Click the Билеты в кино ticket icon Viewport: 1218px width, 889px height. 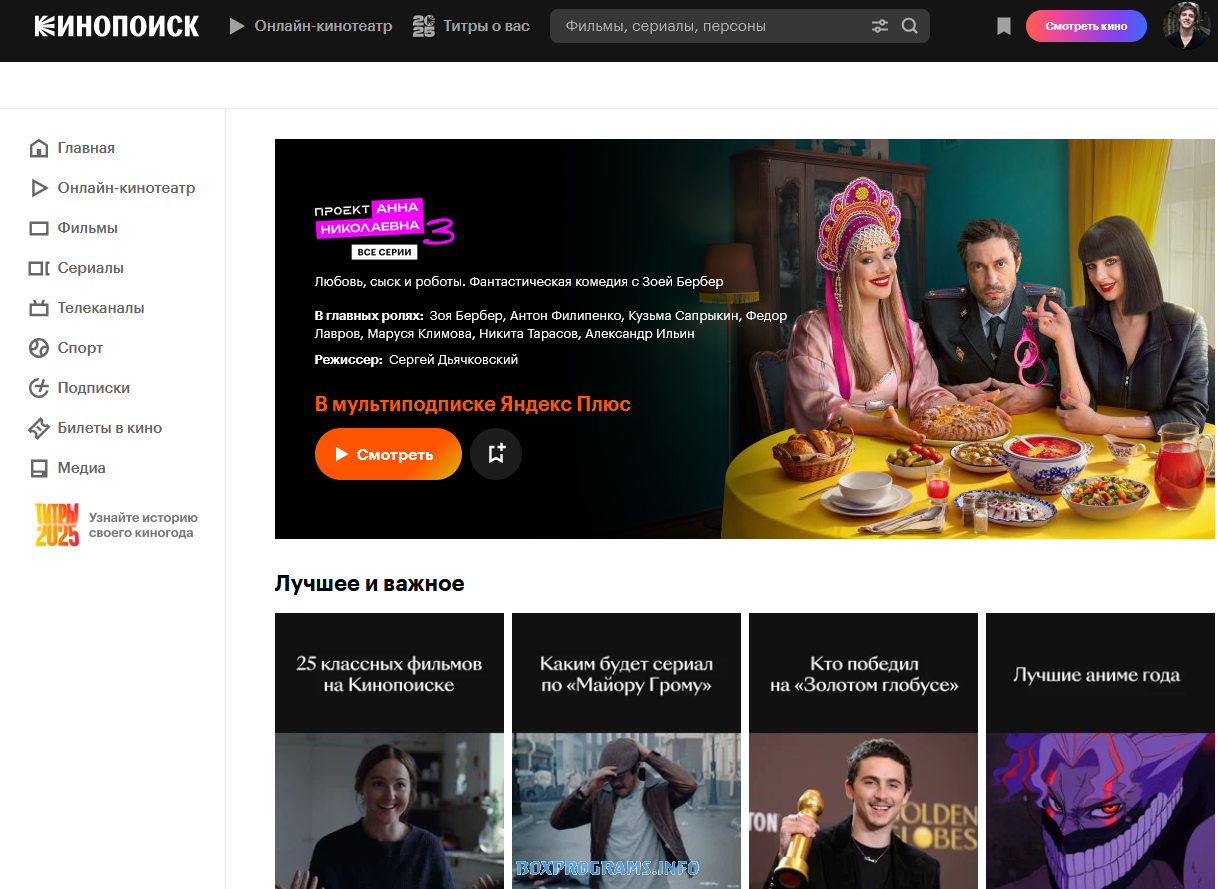[x=39, y=428]
